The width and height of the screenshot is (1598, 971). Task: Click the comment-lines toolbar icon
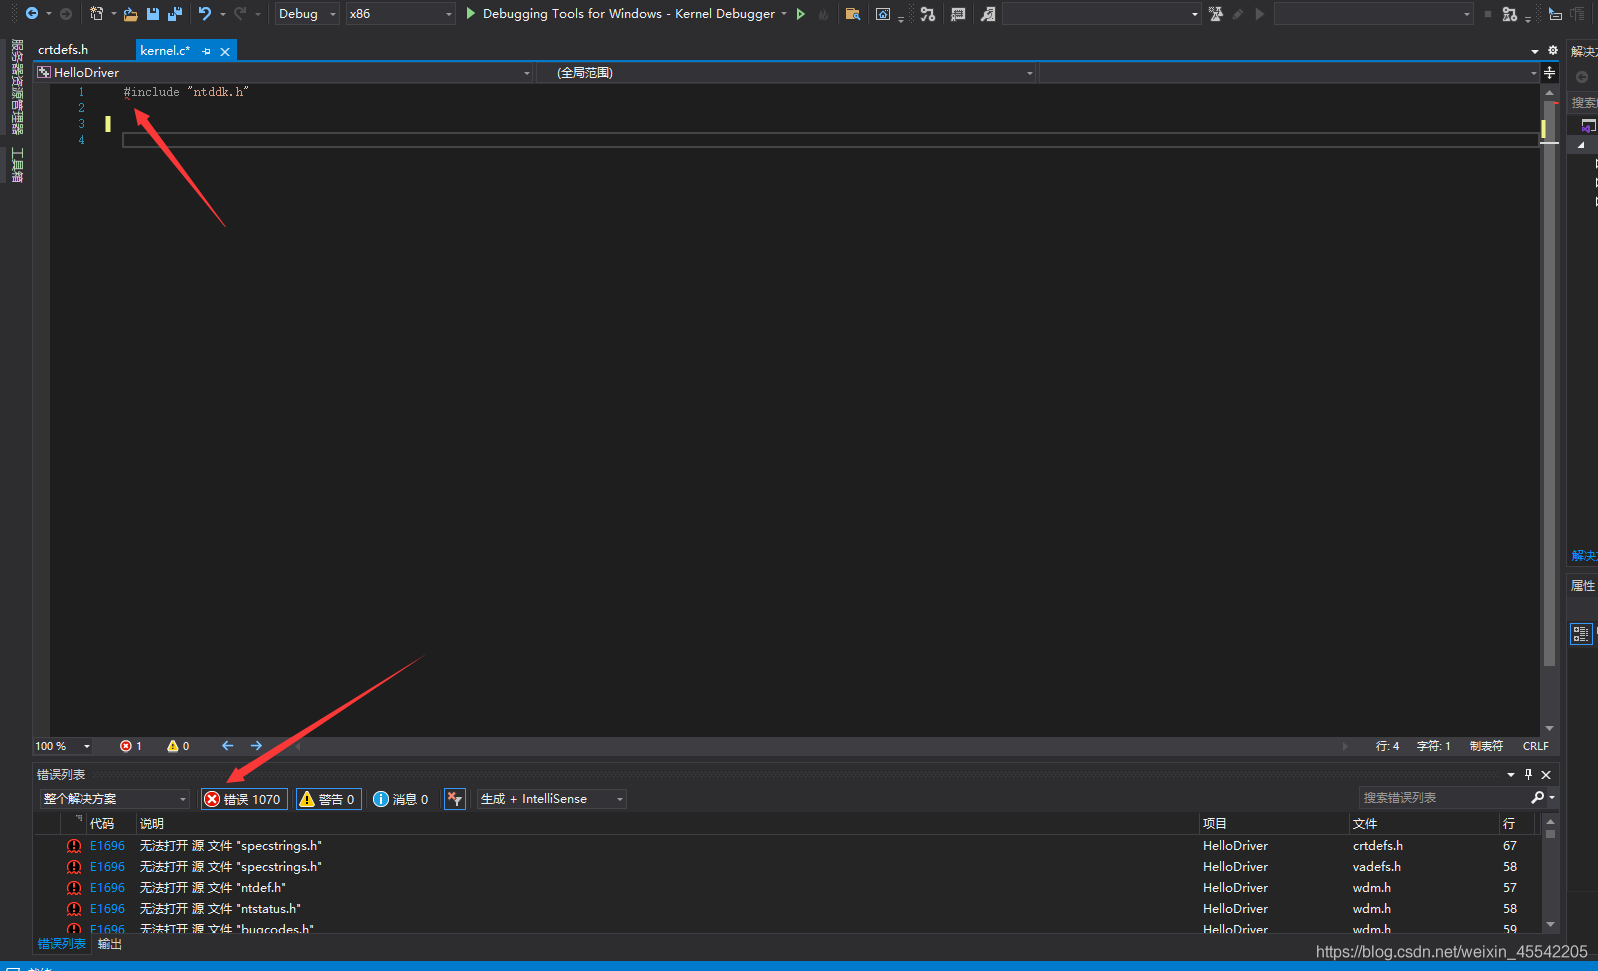tap(958, 14)
